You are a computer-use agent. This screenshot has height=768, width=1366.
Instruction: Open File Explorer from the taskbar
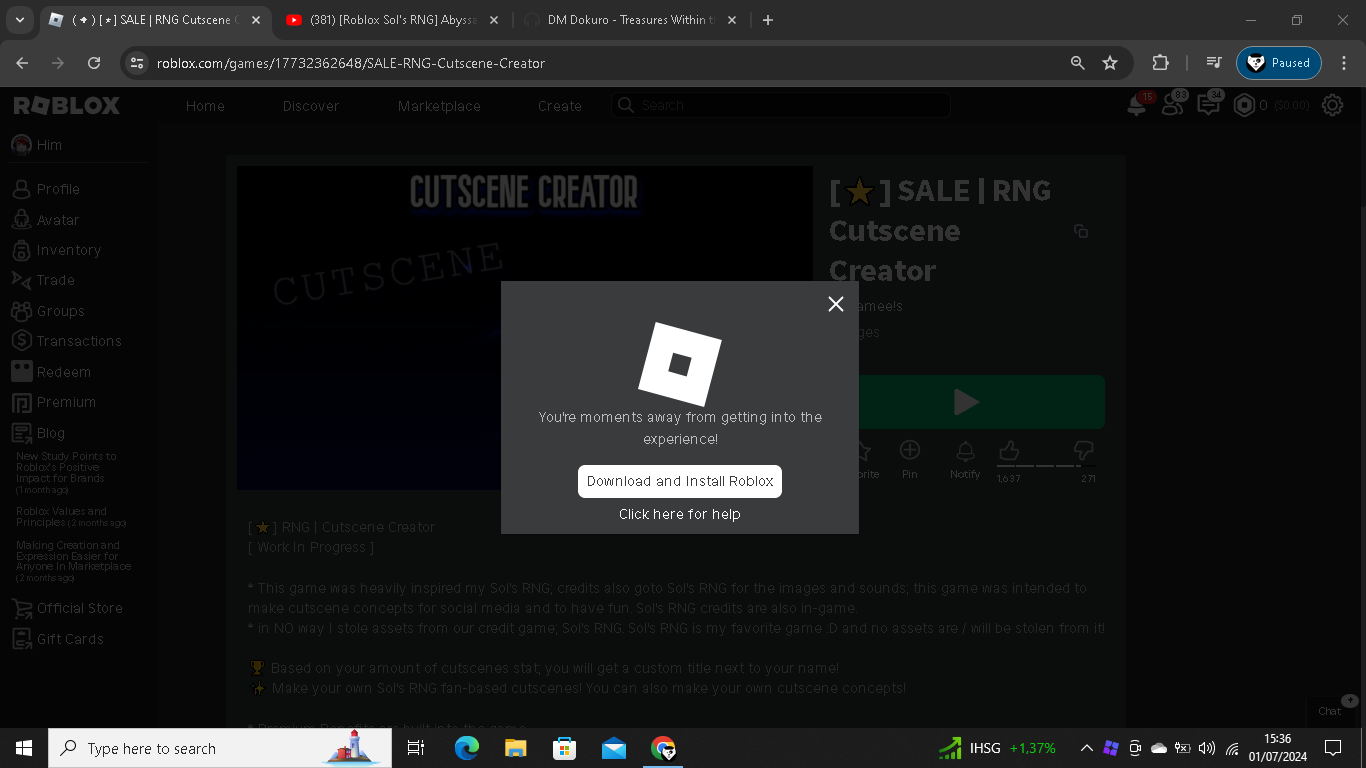[515, 748]
